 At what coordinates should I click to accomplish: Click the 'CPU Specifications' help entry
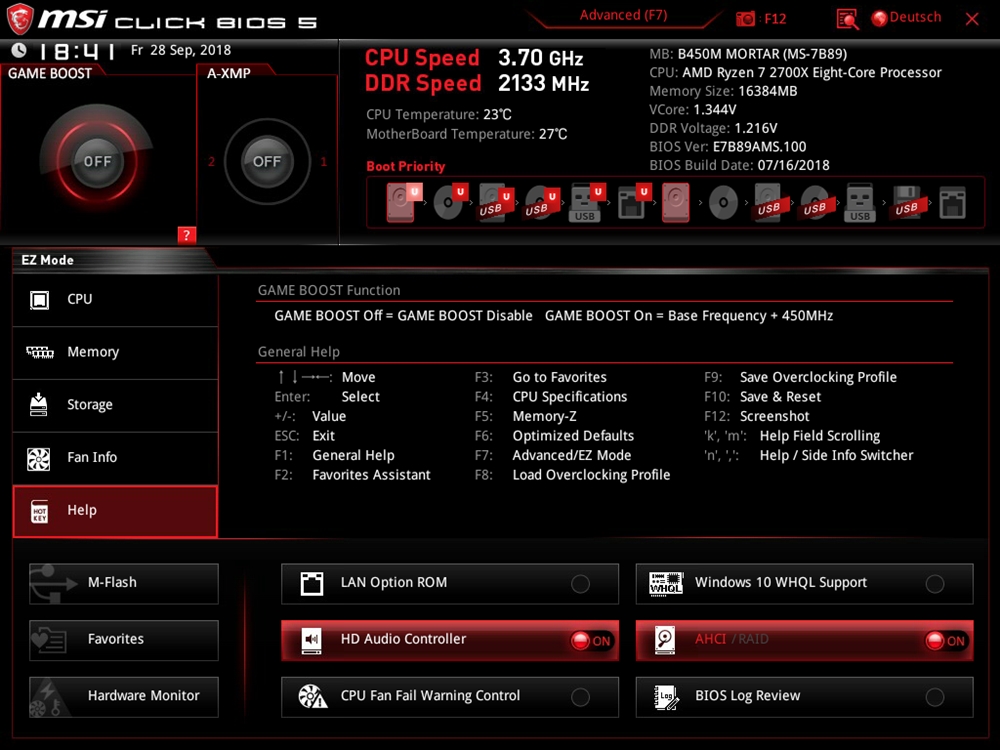[570, 397]
